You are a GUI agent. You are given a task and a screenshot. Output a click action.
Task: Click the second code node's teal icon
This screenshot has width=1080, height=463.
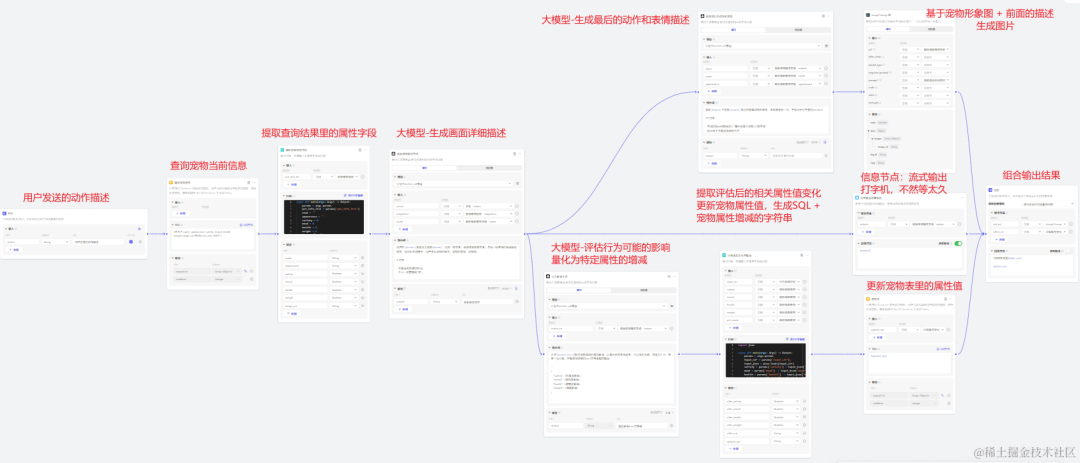[x=725, y=254]
